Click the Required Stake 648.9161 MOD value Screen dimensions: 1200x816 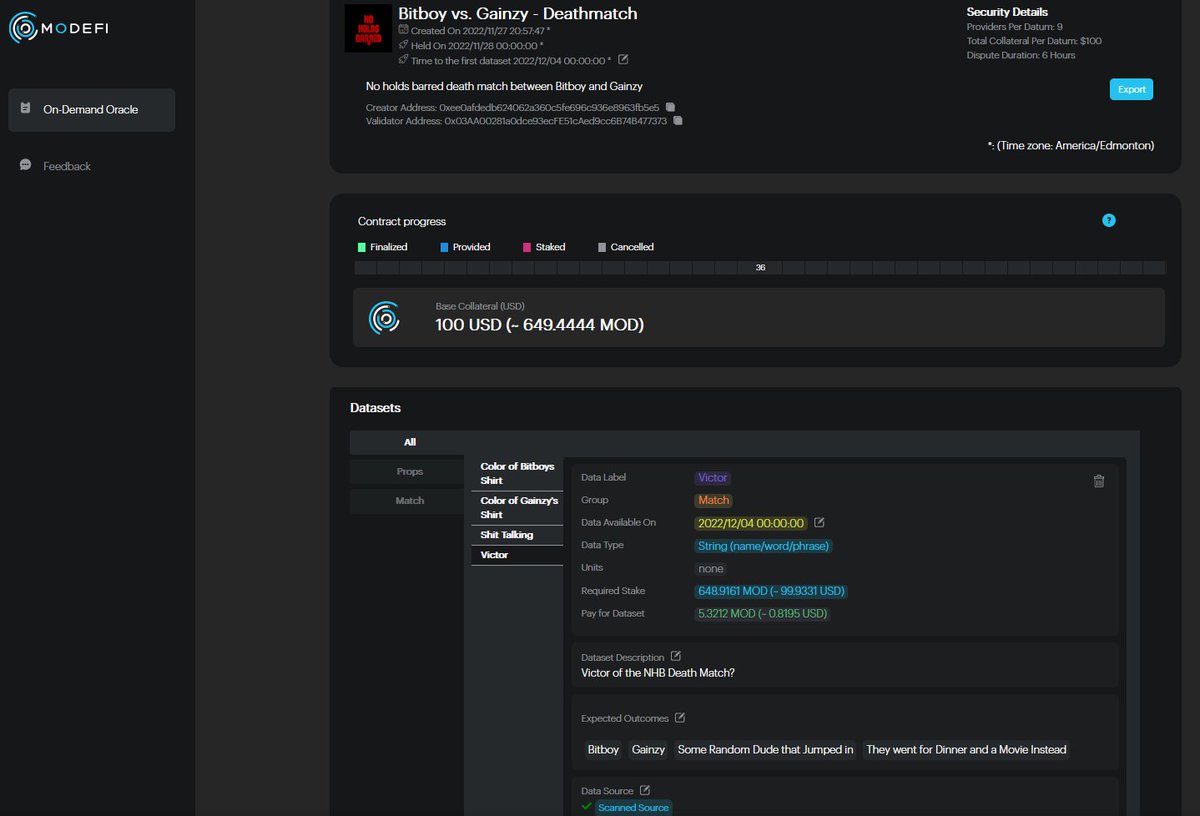pos(771,591)
